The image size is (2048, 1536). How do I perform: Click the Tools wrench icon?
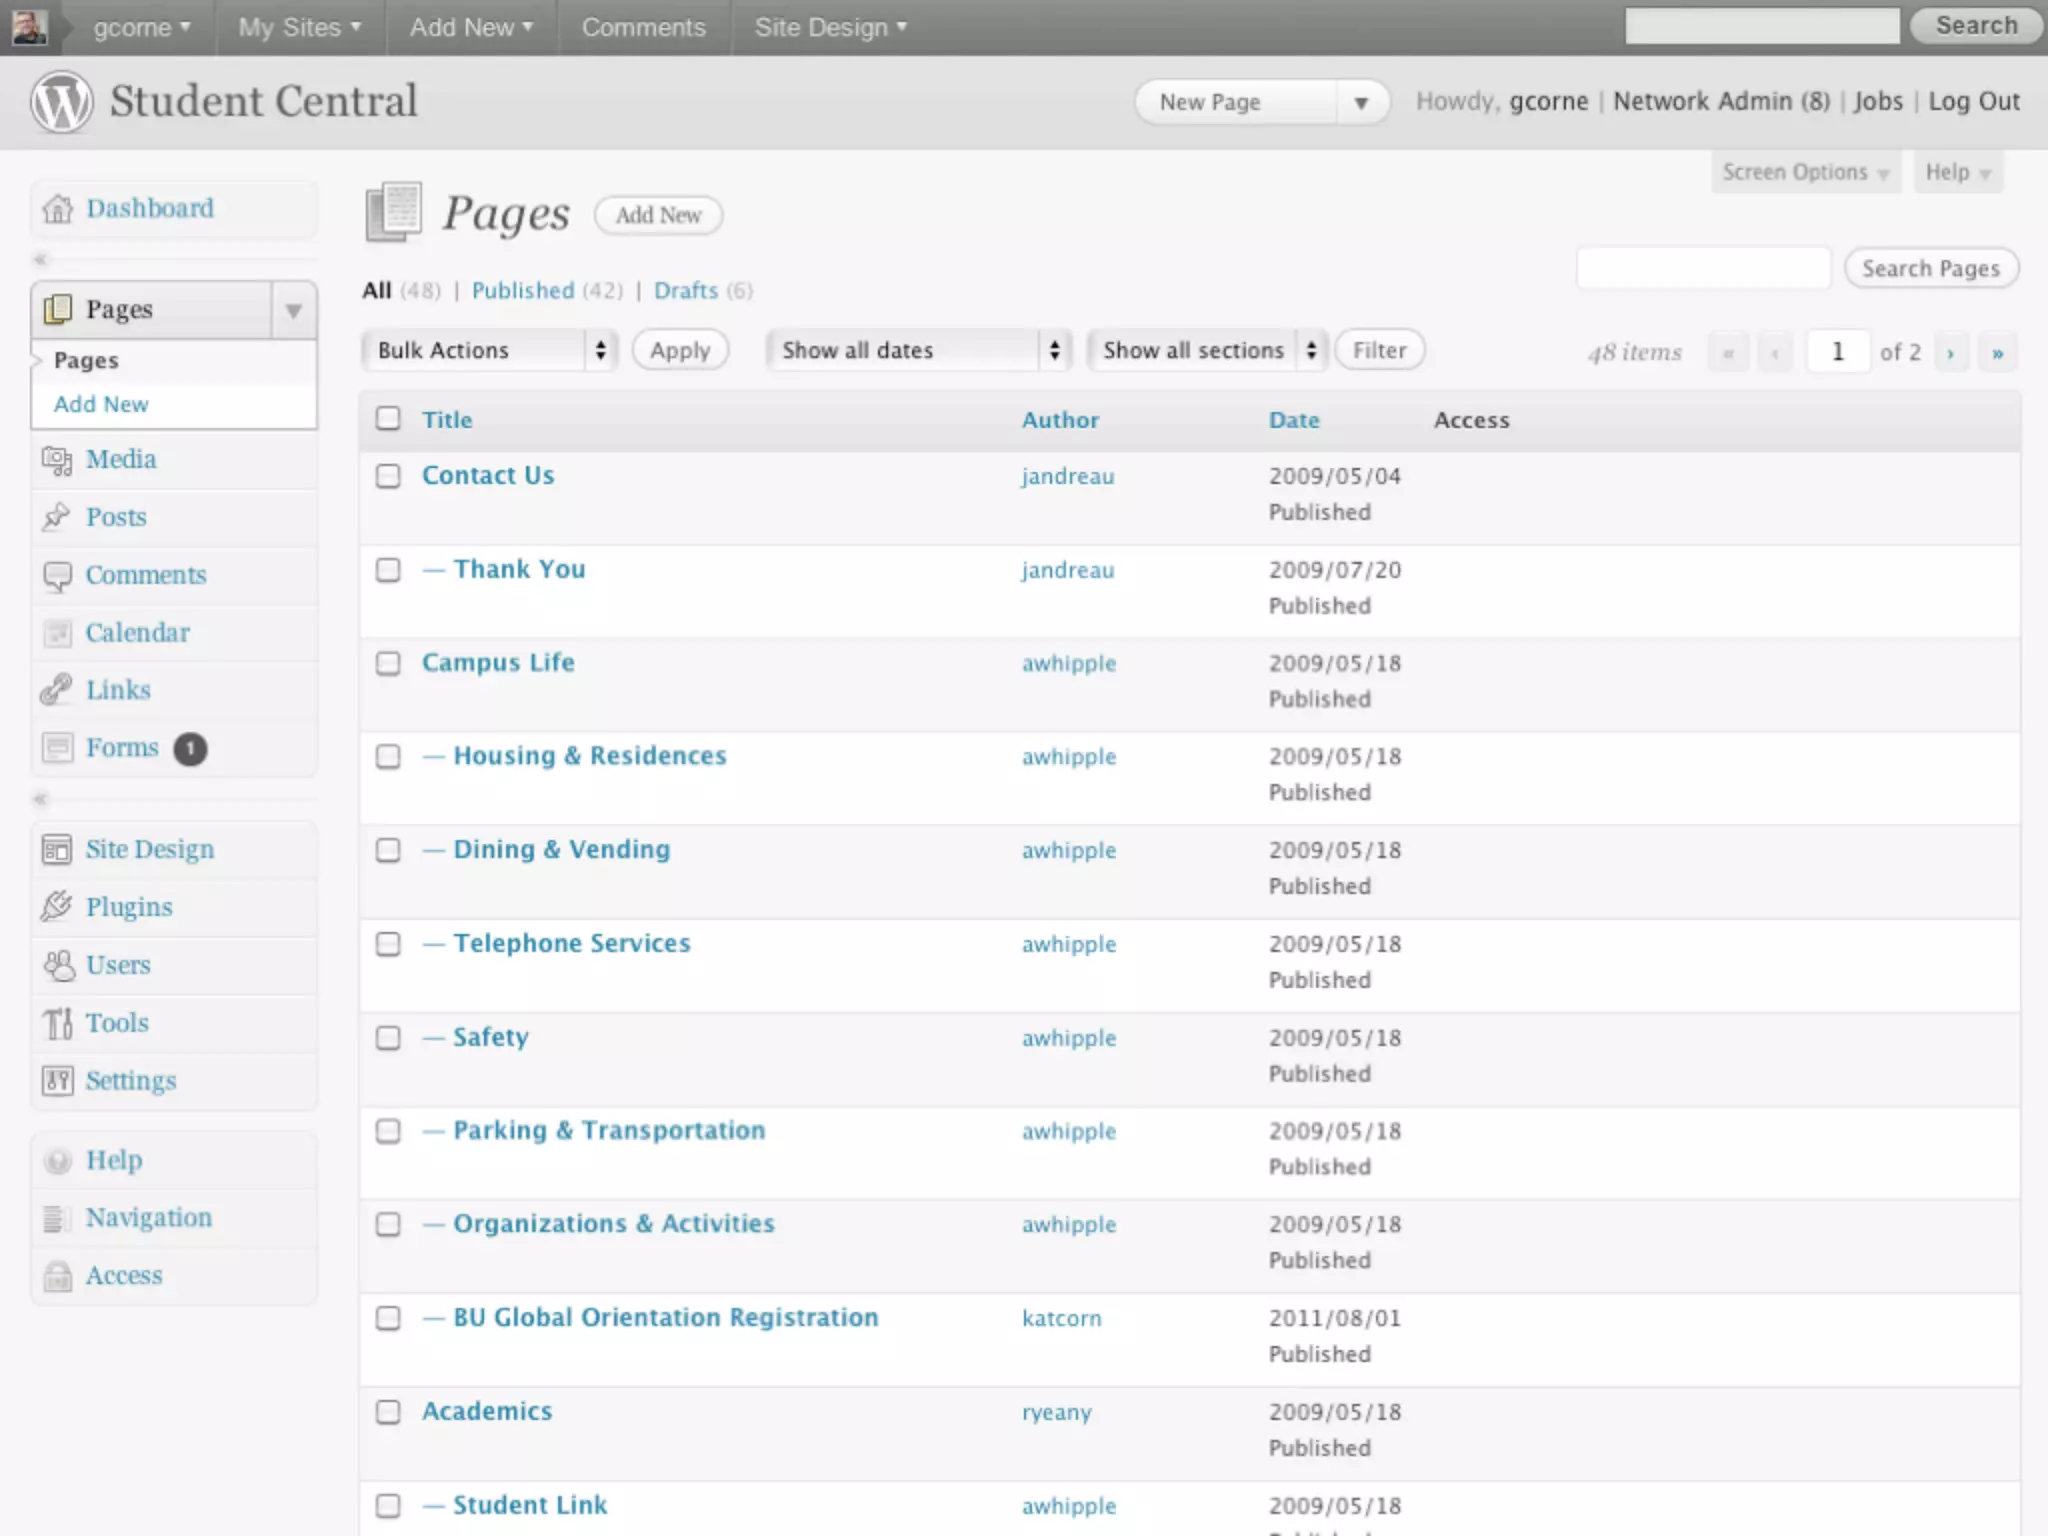pos(57,1023)
